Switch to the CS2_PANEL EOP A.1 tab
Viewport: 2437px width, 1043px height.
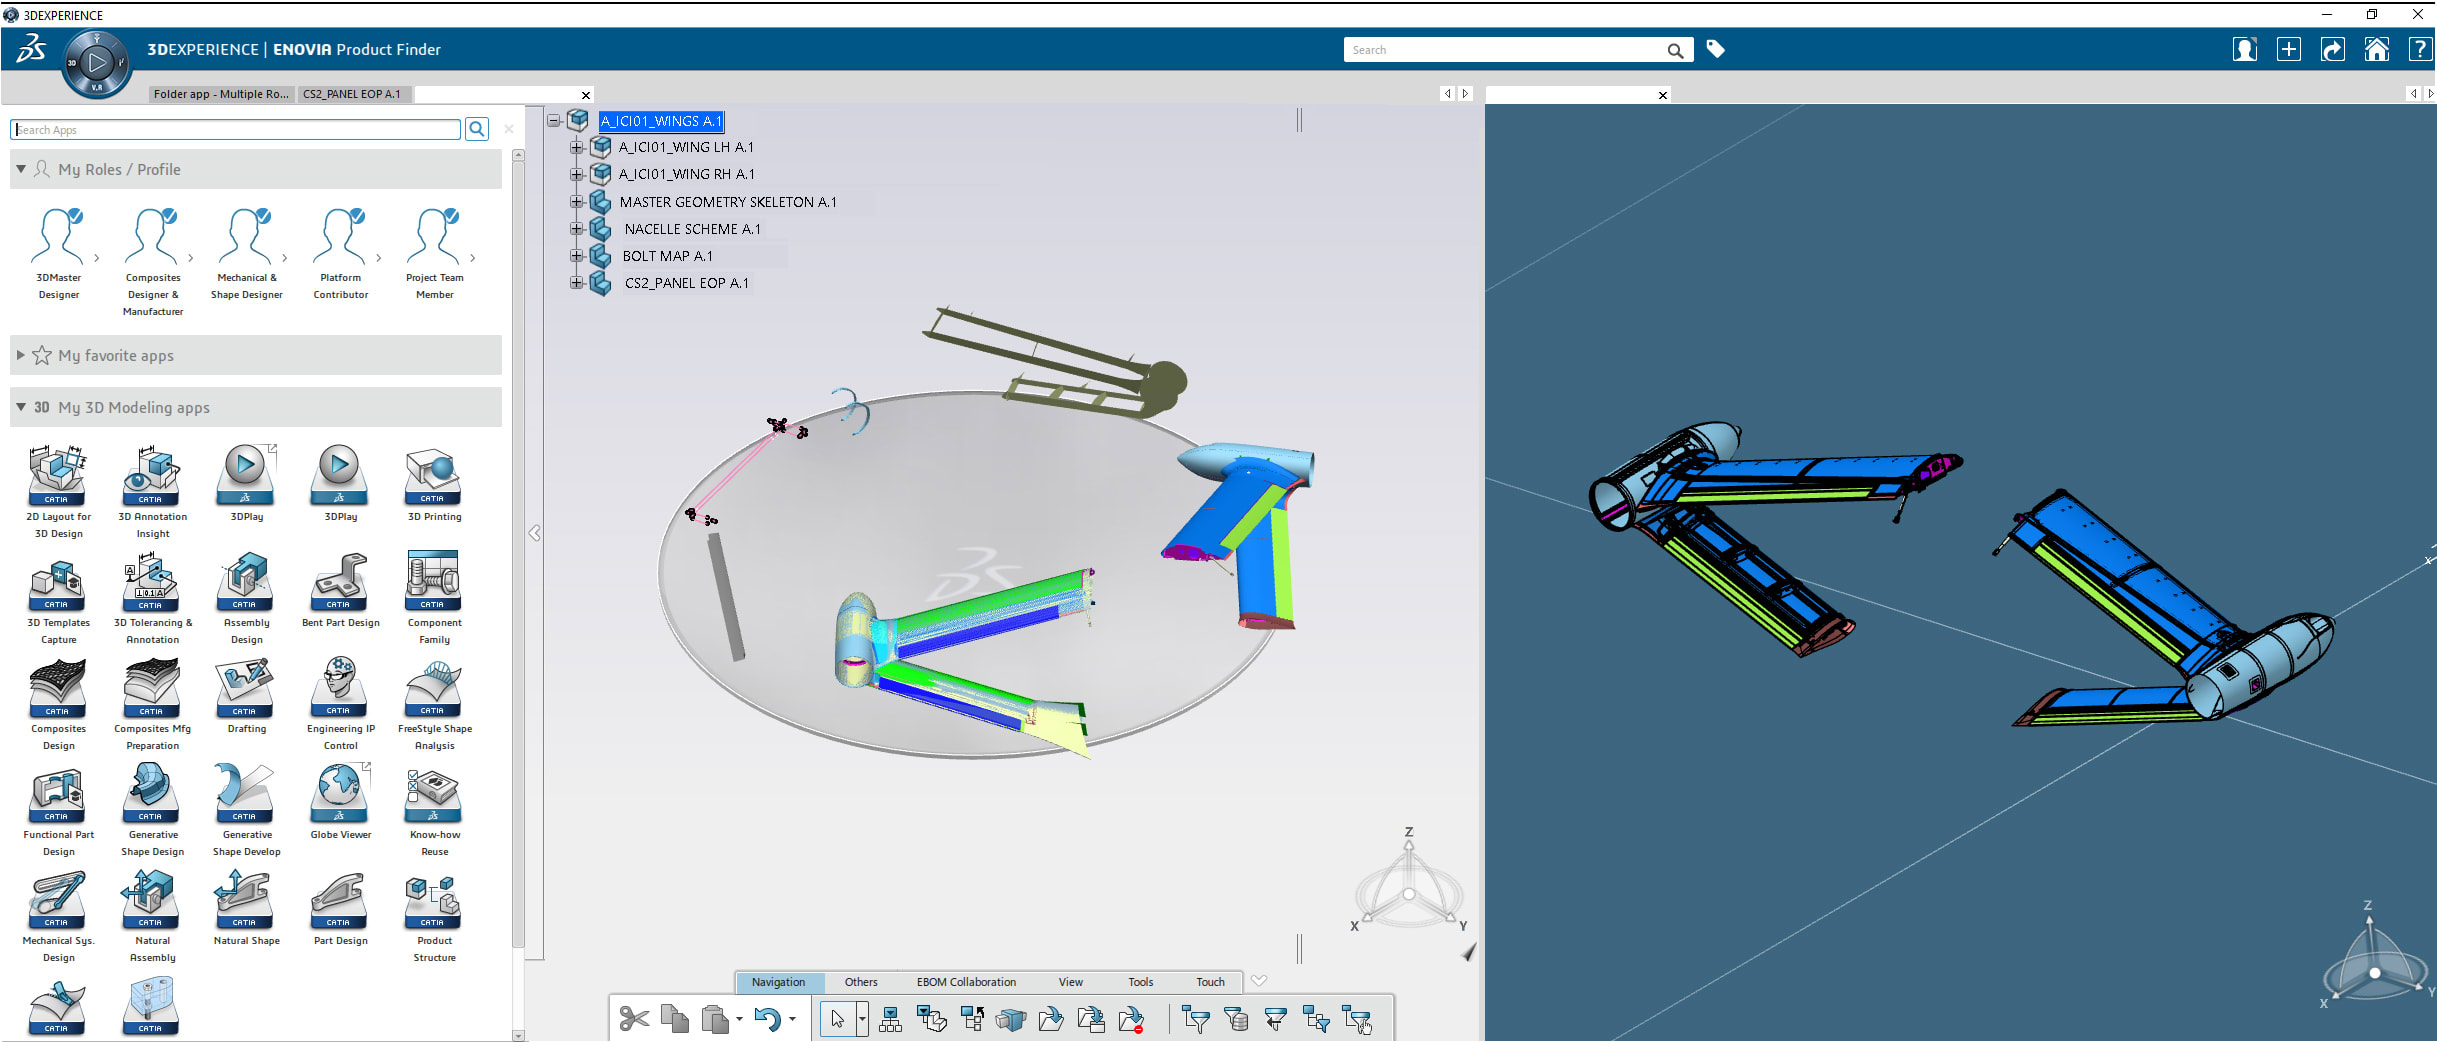click(x=352, y=94)
